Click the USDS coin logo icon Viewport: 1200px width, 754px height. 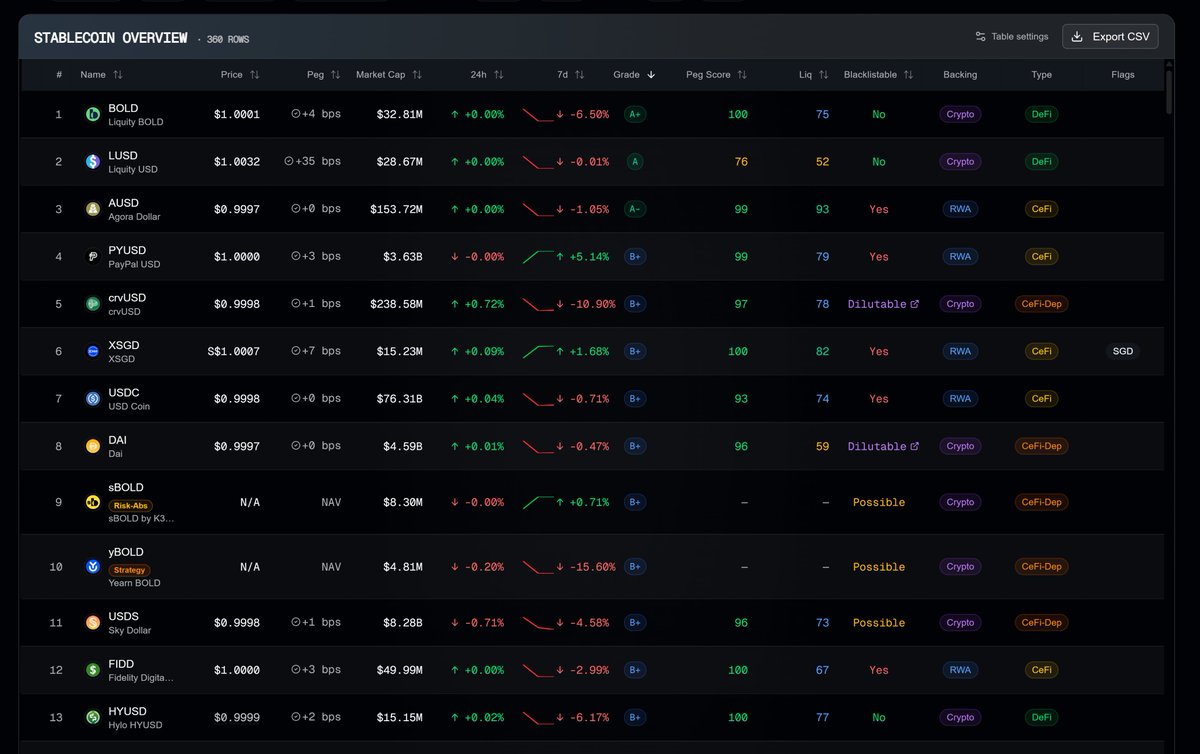(x=92, y=623)
